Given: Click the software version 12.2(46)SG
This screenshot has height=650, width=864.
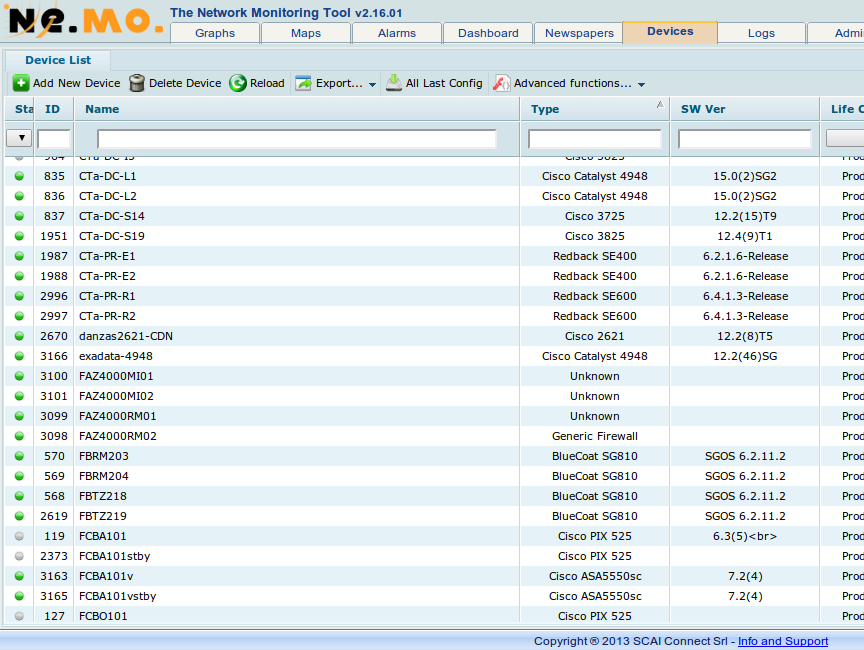Looking at the screenshot, I should (746, 356).
